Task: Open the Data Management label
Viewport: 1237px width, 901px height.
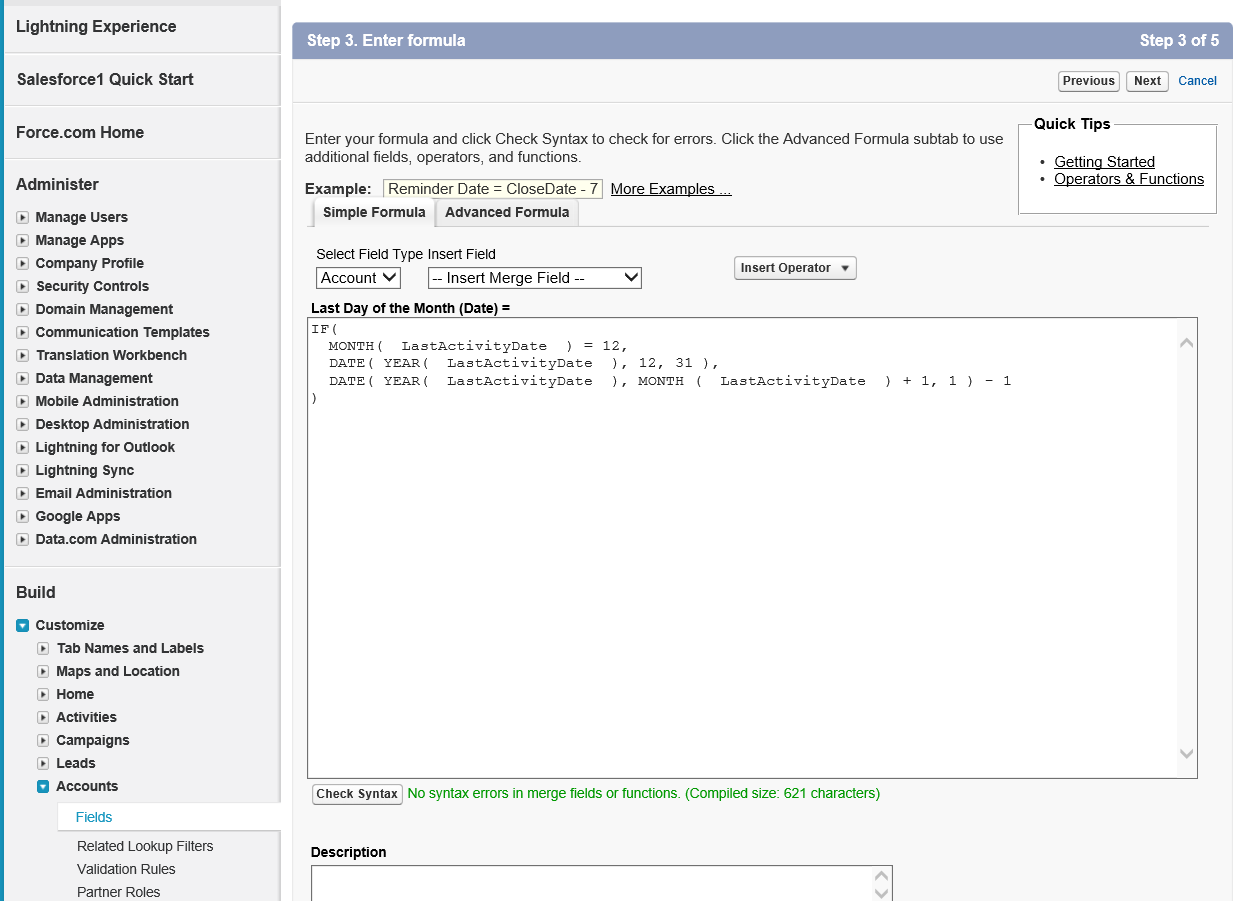Action: (94, 378)
